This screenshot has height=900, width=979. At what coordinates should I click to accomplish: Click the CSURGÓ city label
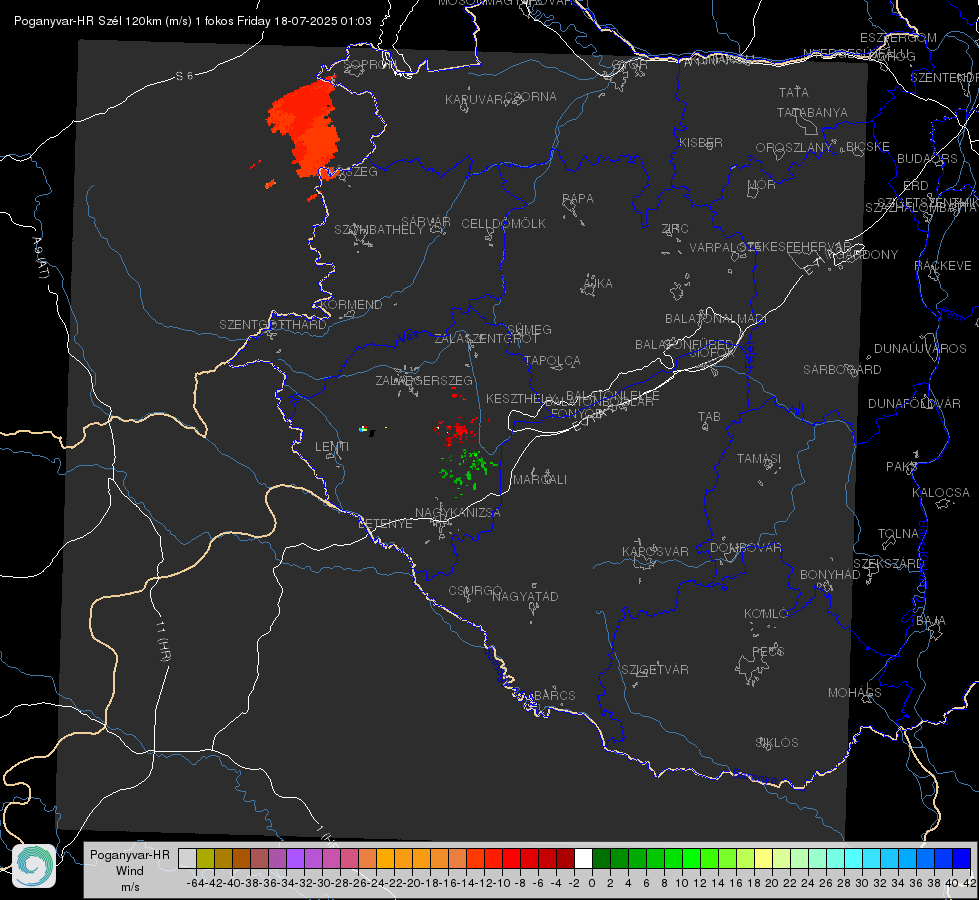pos(475,591)
